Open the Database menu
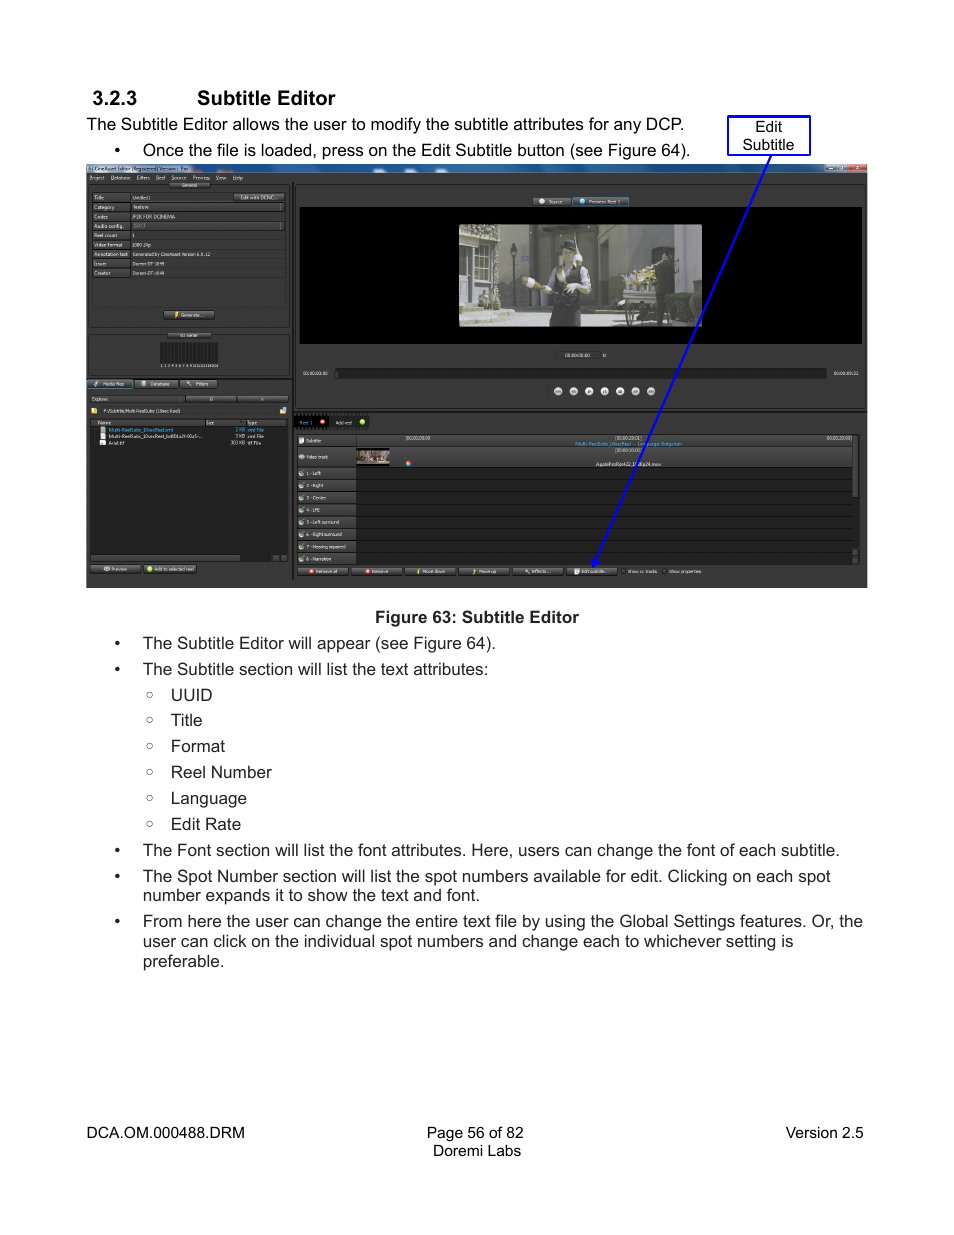The height and width of the screenshot is (1235, 954). coord(121,178)
